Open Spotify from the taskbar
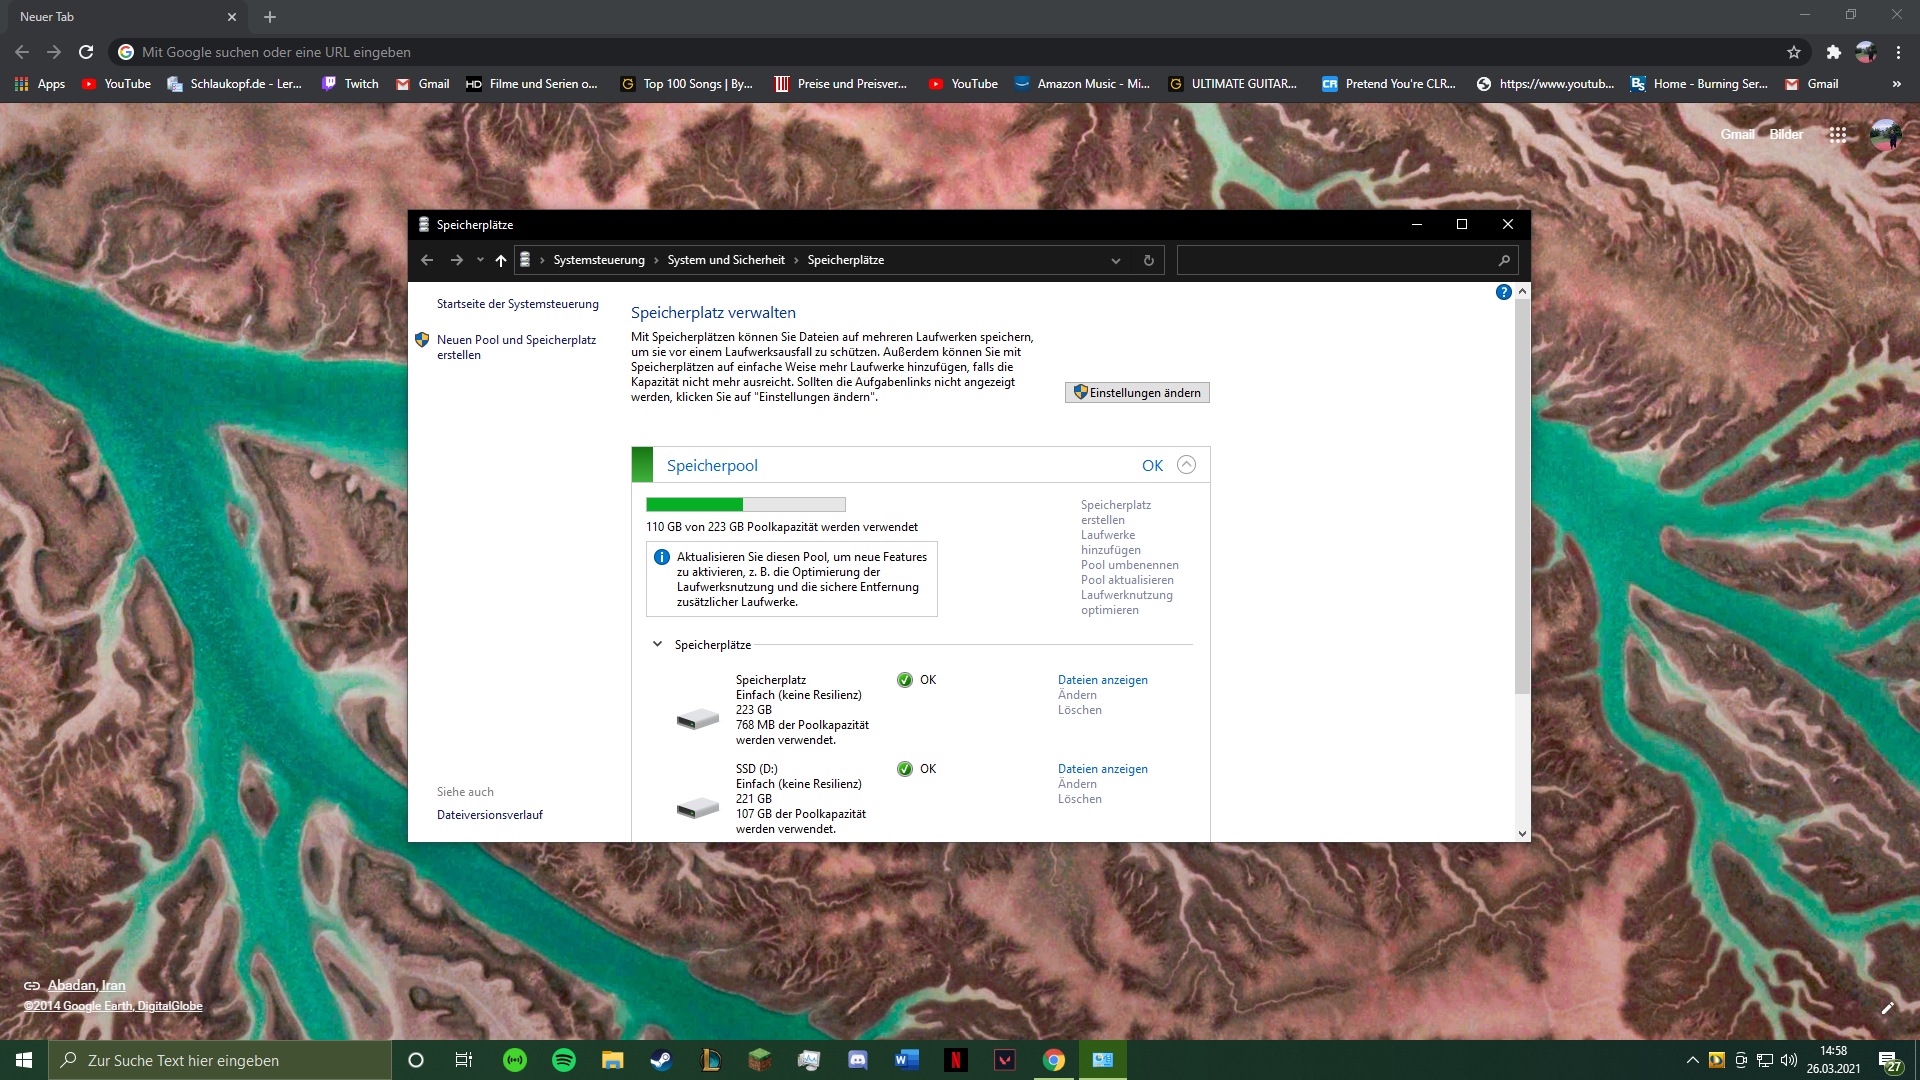 click(x=564, y=1060)
